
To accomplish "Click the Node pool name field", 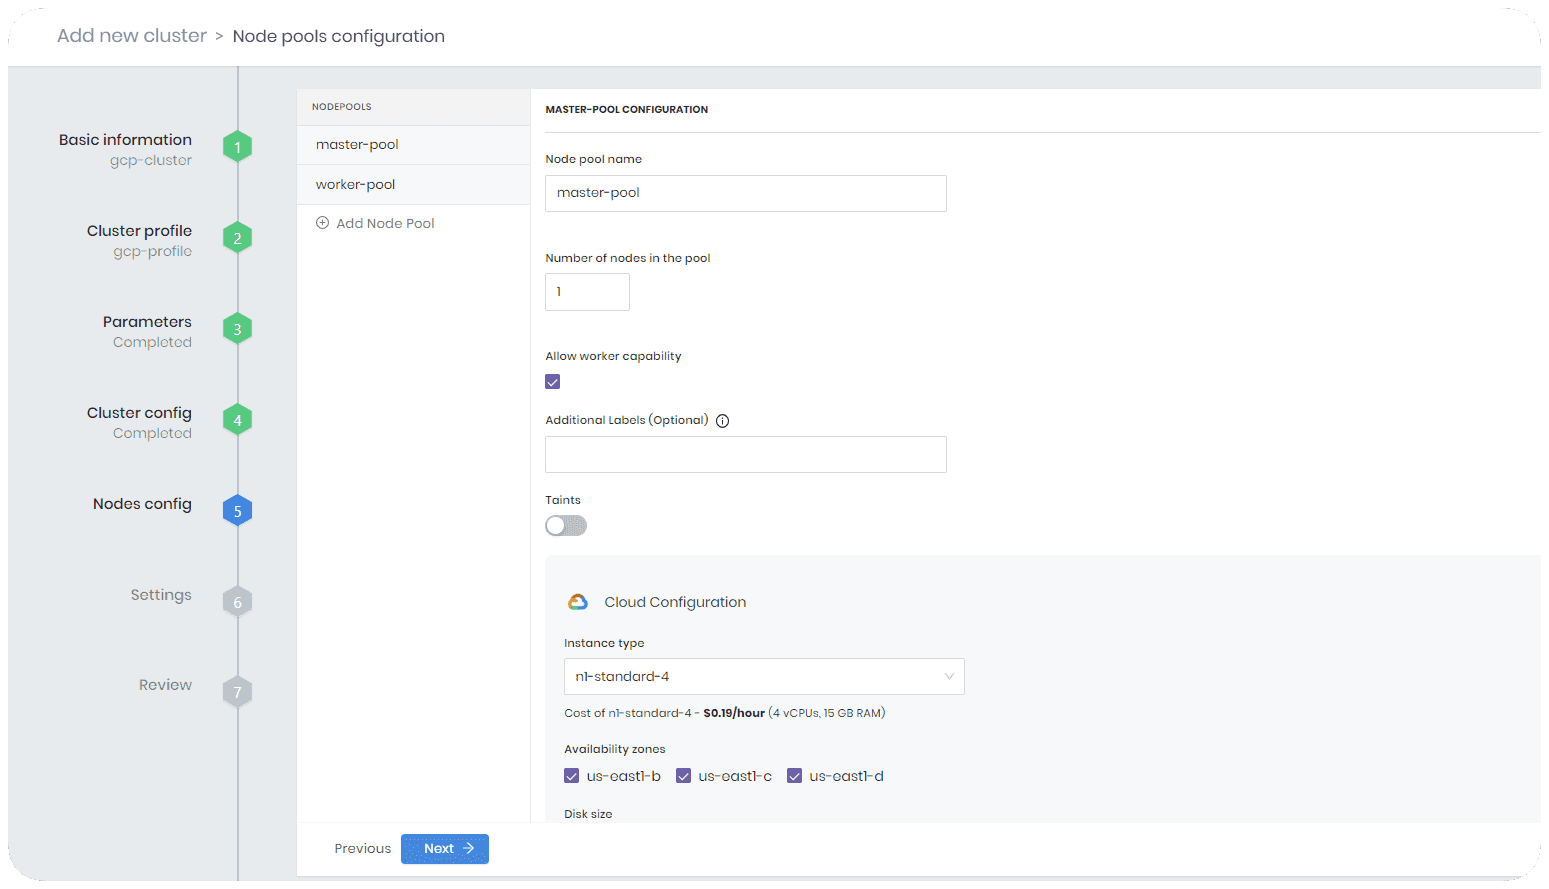I will (x=746, y=194).
